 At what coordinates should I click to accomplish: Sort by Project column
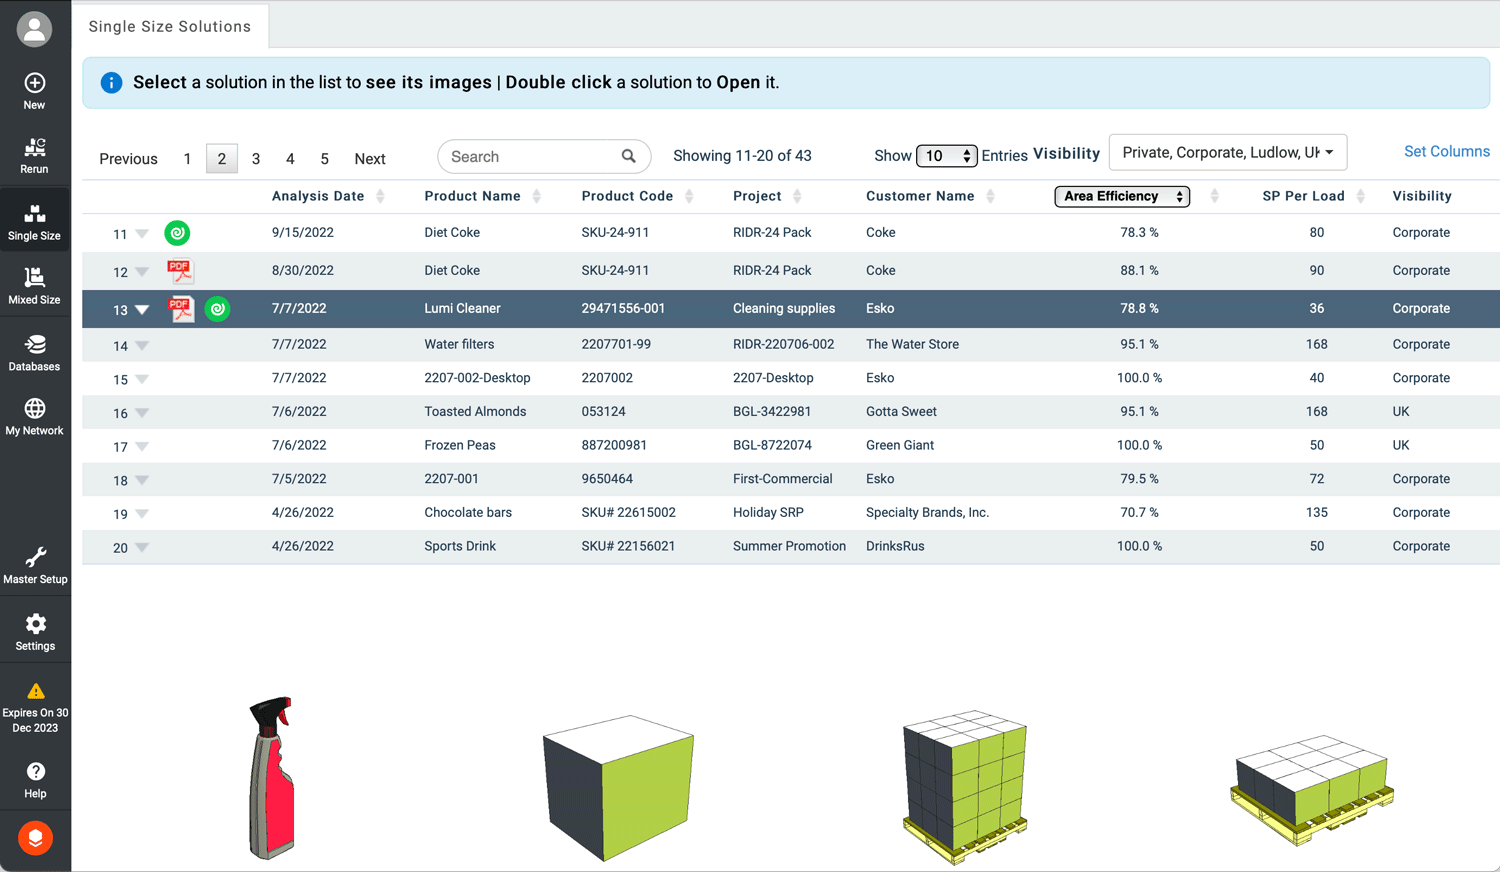pos(797,196)
